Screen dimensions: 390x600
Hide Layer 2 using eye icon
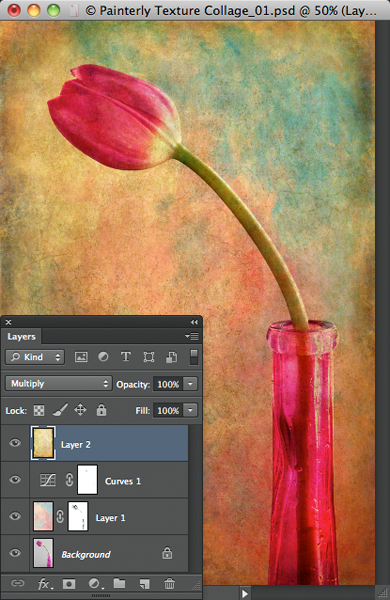(x=15, y=443)
